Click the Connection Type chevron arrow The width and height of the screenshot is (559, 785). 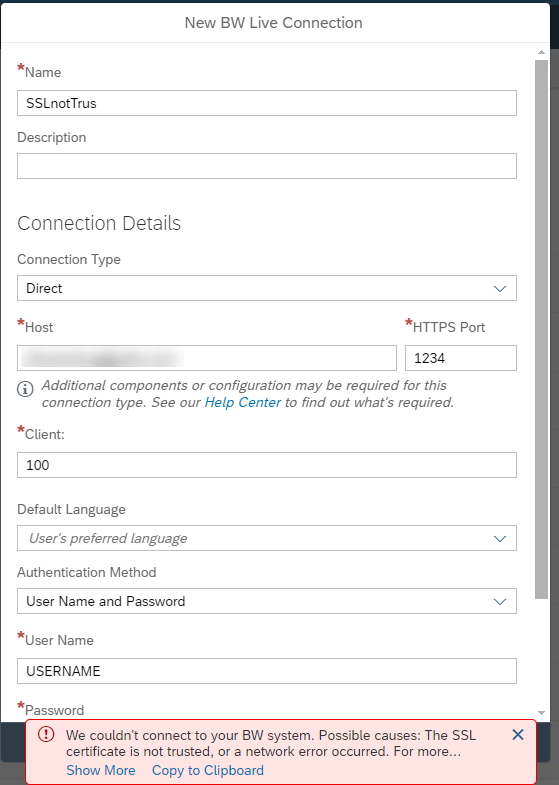500,289
